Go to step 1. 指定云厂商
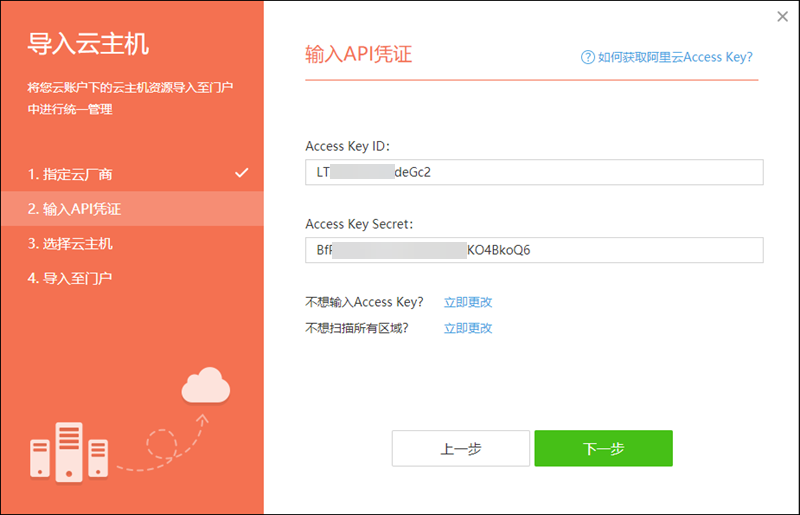 [x=70, y=174]
